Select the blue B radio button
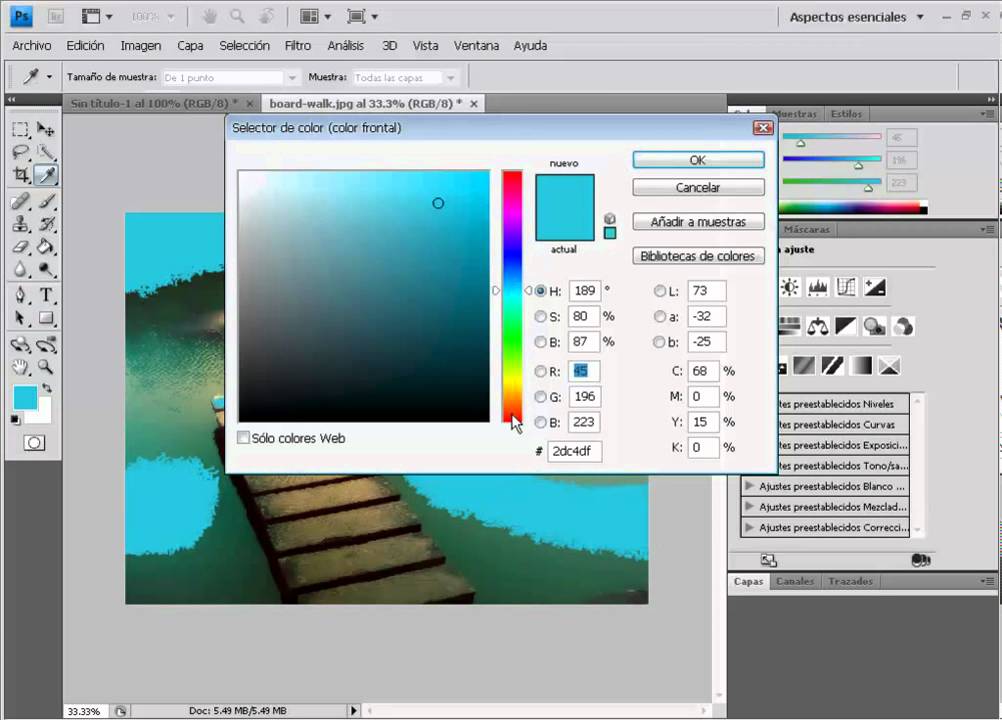The image size is (1002, 720). [x=541, y=422]
